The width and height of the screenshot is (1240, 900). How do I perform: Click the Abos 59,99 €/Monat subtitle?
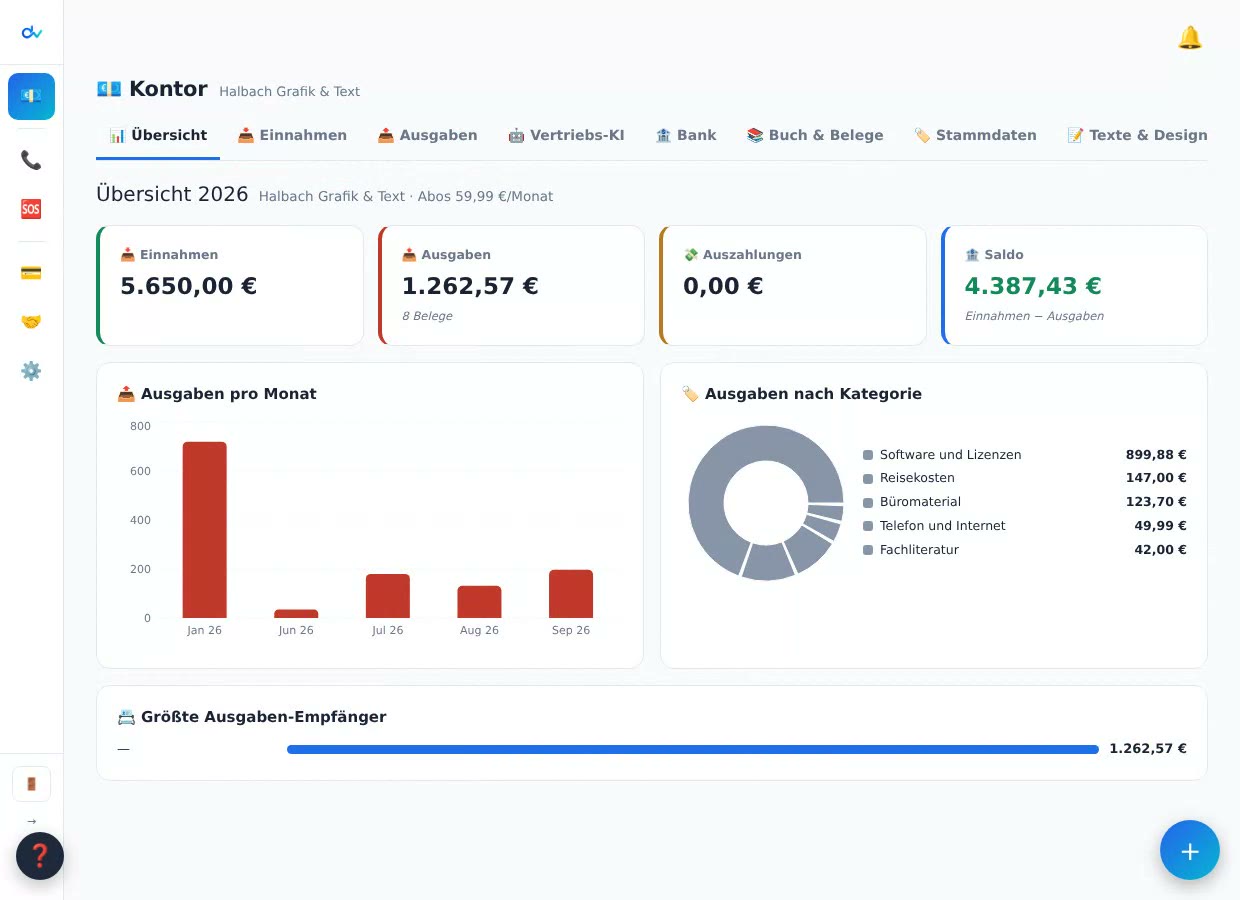(x=485, y=196)
